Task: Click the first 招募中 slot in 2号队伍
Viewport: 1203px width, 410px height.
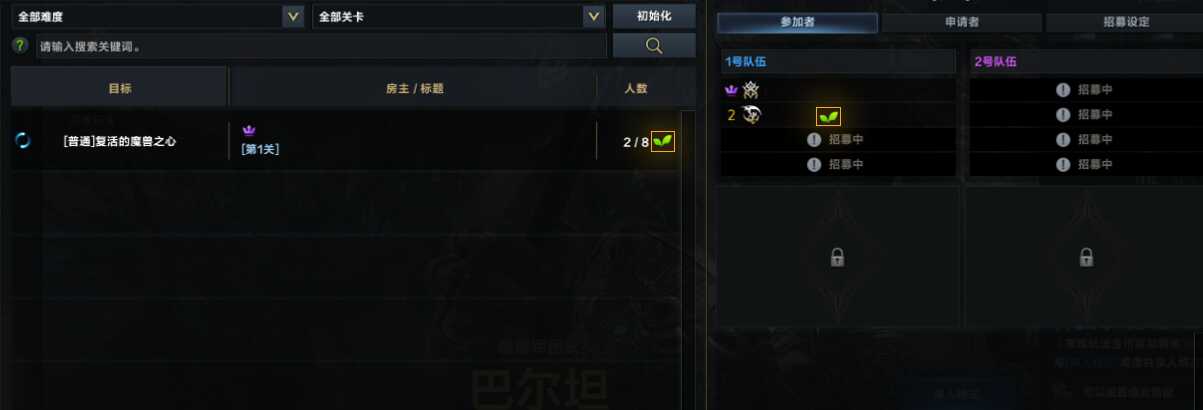Action: click(1085, 90)
